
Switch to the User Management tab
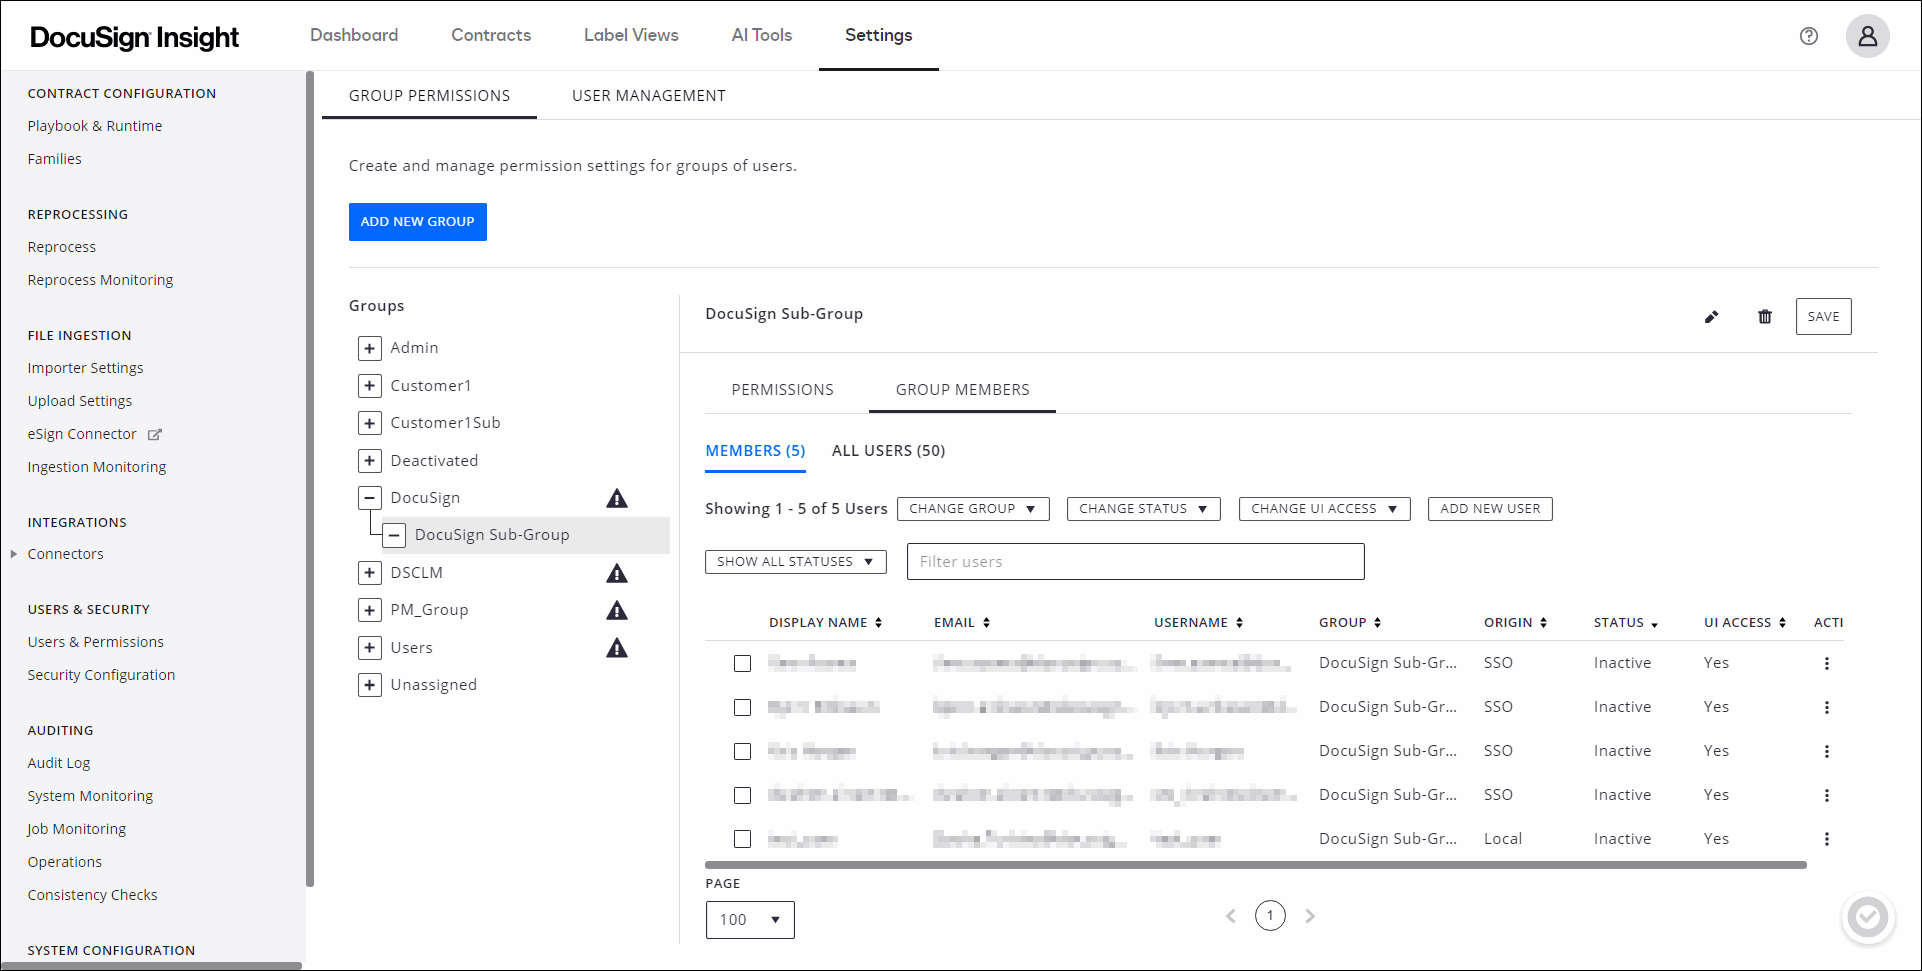(649, 96)
